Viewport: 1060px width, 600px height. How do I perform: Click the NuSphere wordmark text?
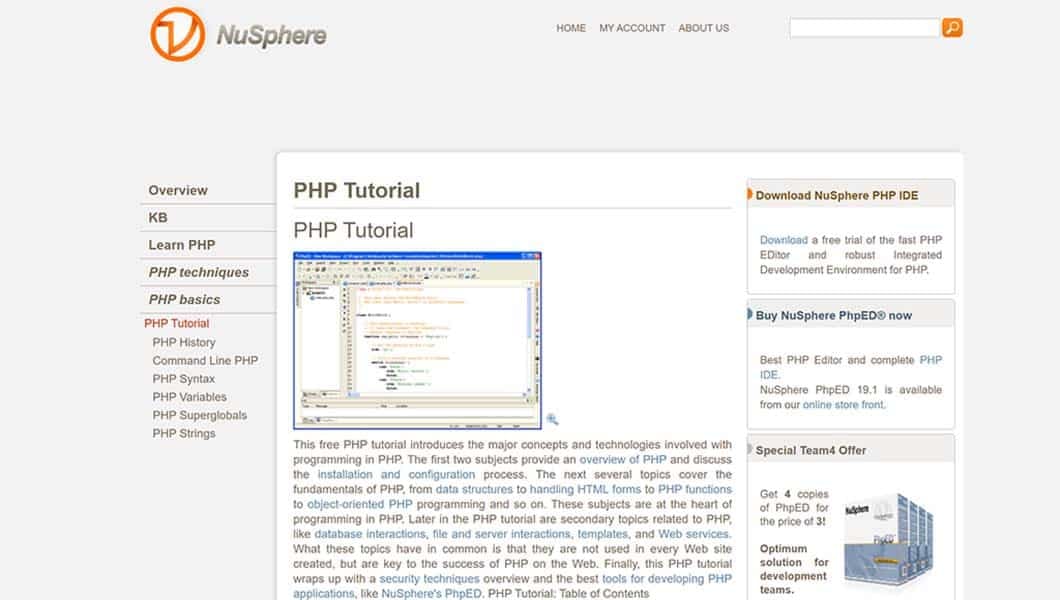(x=271, y=35)
